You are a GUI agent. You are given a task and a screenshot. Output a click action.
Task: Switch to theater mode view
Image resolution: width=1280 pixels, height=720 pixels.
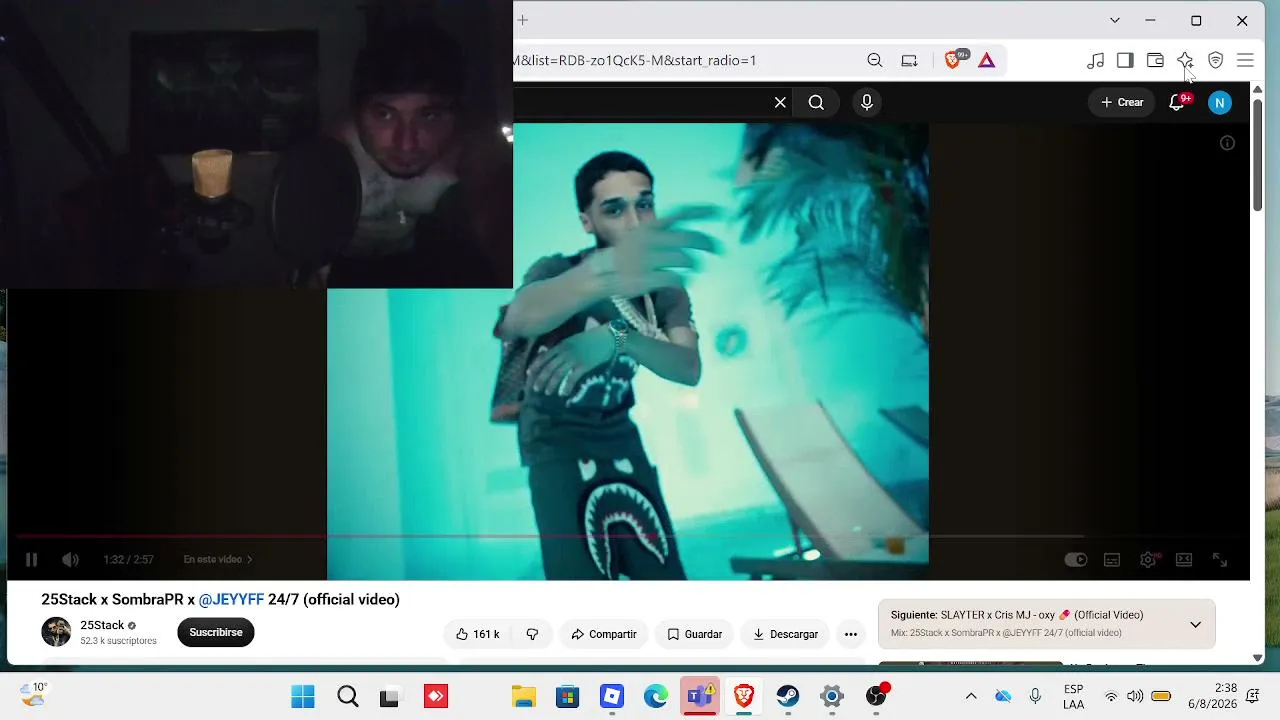(x=1184, y=560)
